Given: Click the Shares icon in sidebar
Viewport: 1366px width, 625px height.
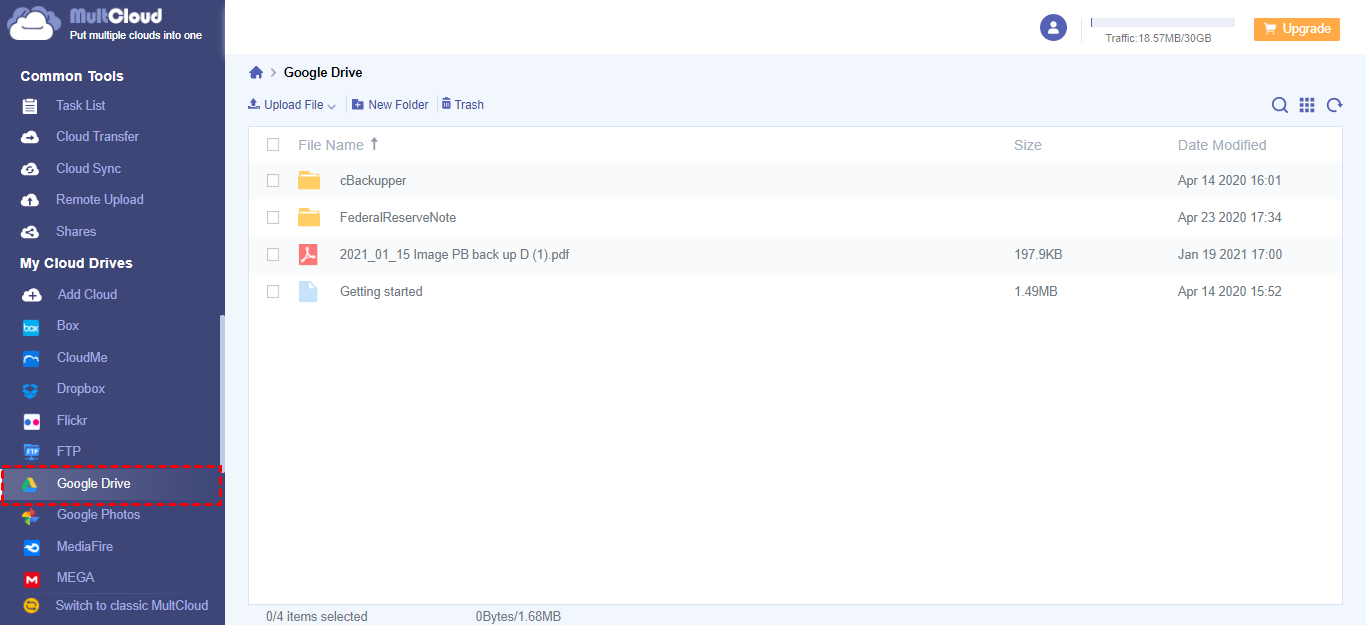Looking at the screenshot, I should click(31, 232).
